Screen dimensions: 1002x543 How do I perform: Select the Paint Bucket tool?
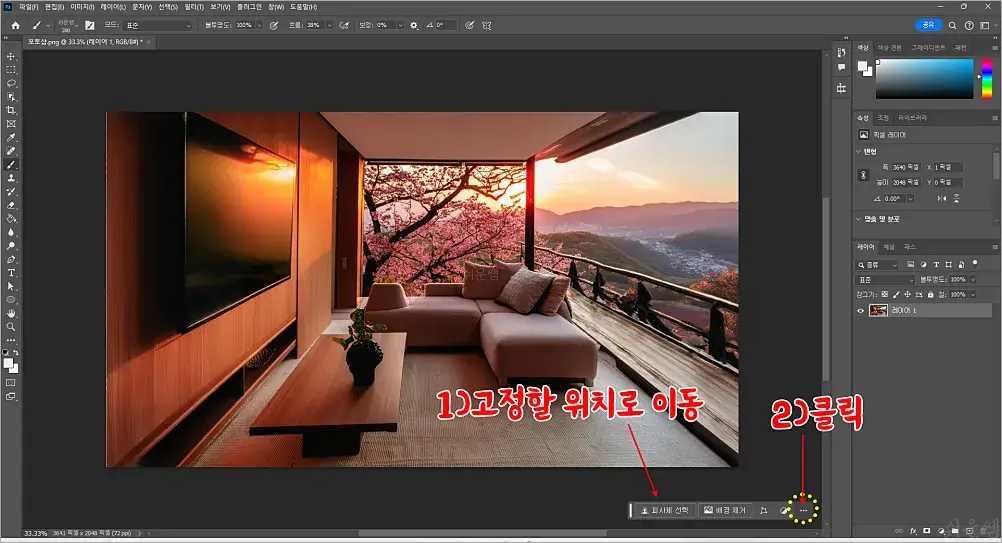pos(11,218)
